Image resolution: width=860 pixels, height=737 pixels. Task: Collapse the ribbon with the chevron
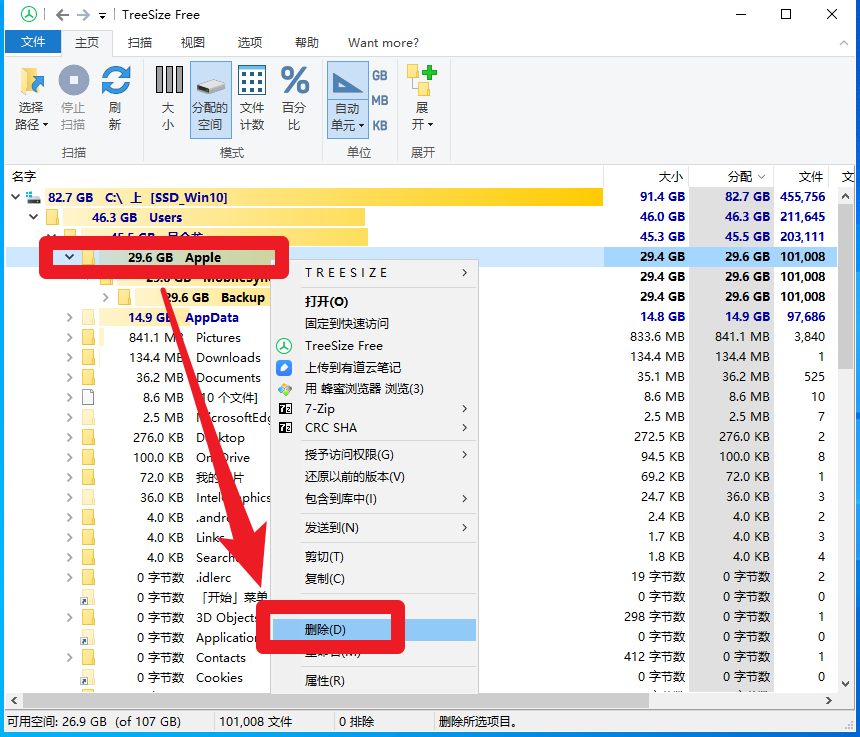click(844, 43)
